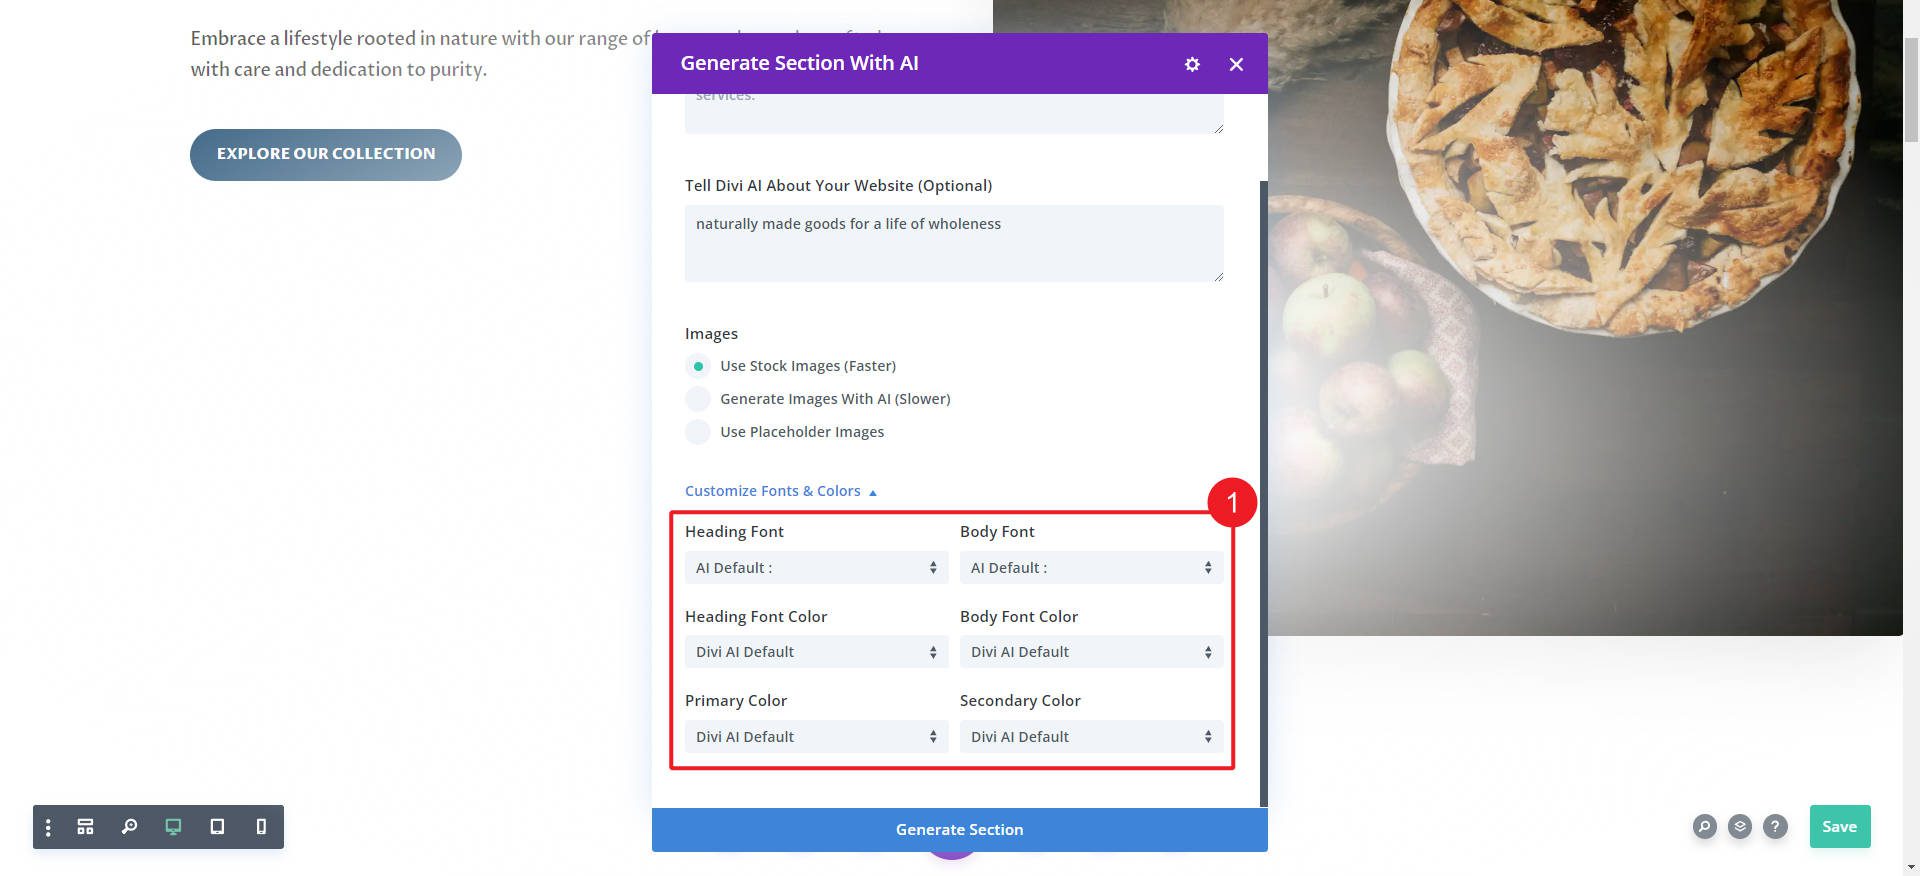Click the page's right-side scrollbar

(1911, 90)
